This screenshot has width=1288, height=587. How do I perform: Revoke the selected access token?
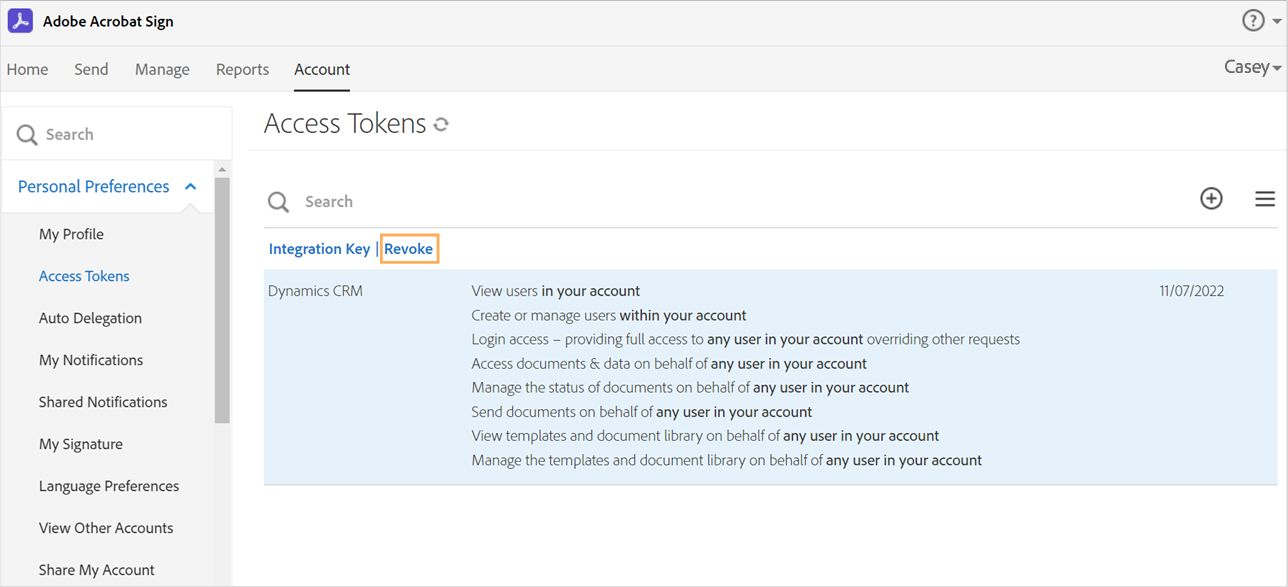[409, 249]
